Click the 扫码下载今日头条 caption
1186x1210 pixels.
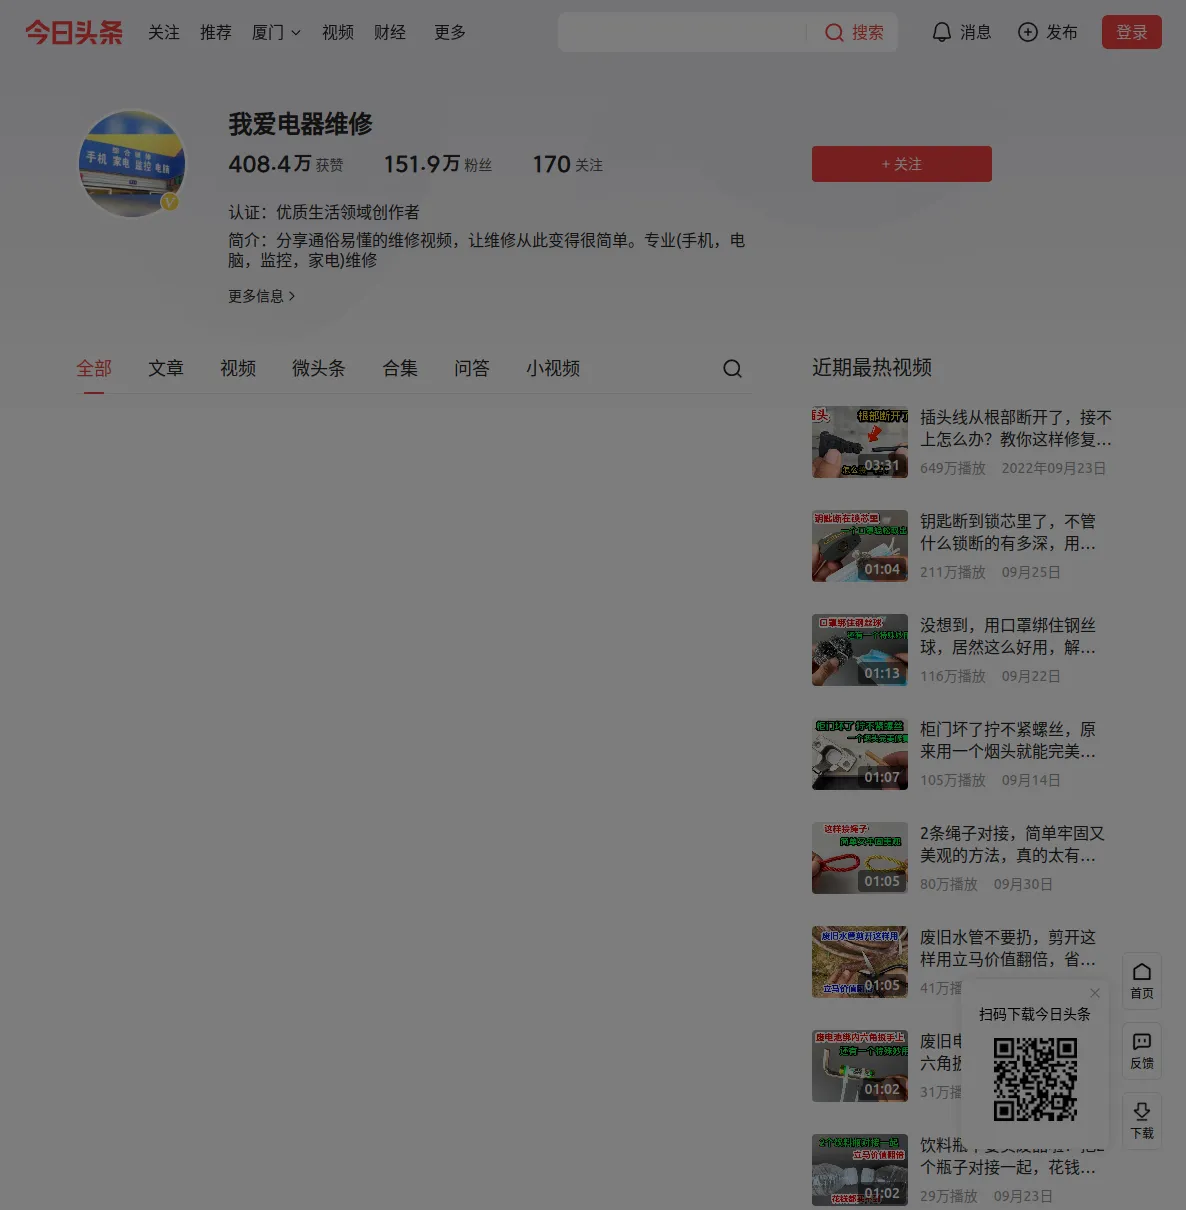click(x=1035, y=1014)
